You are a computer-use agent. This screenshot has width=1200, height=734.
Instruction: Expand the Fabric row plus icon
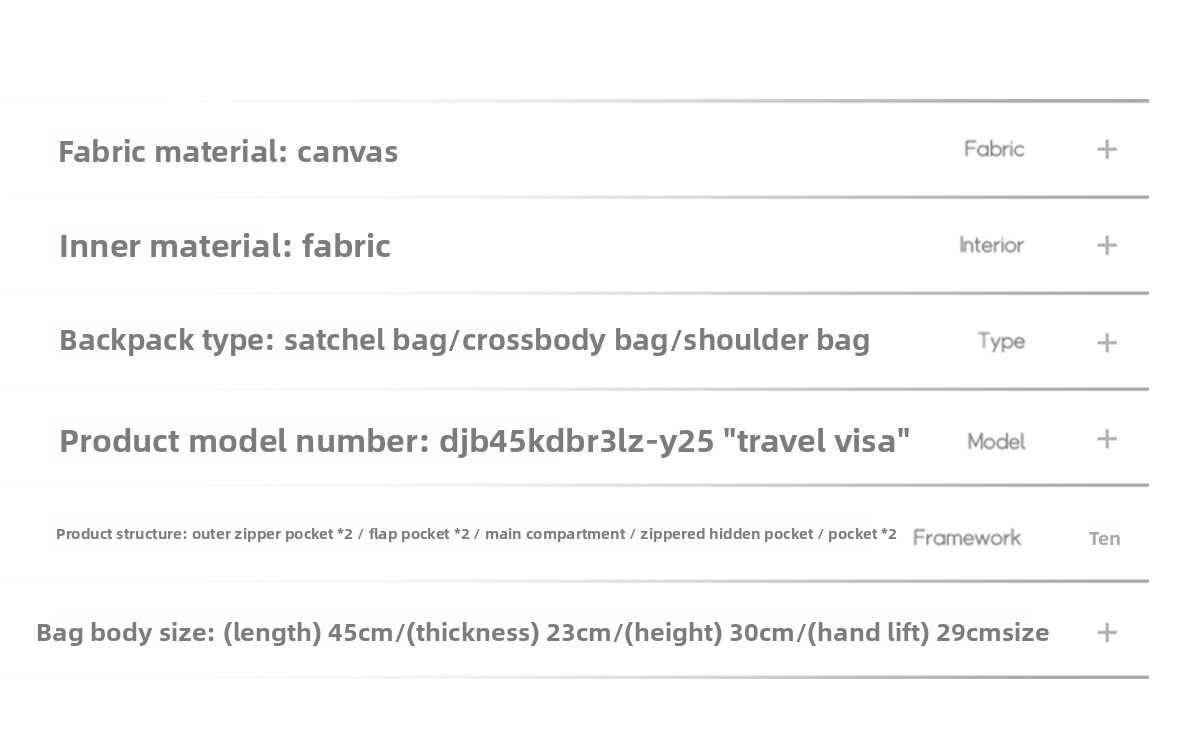click(1106, 149)
